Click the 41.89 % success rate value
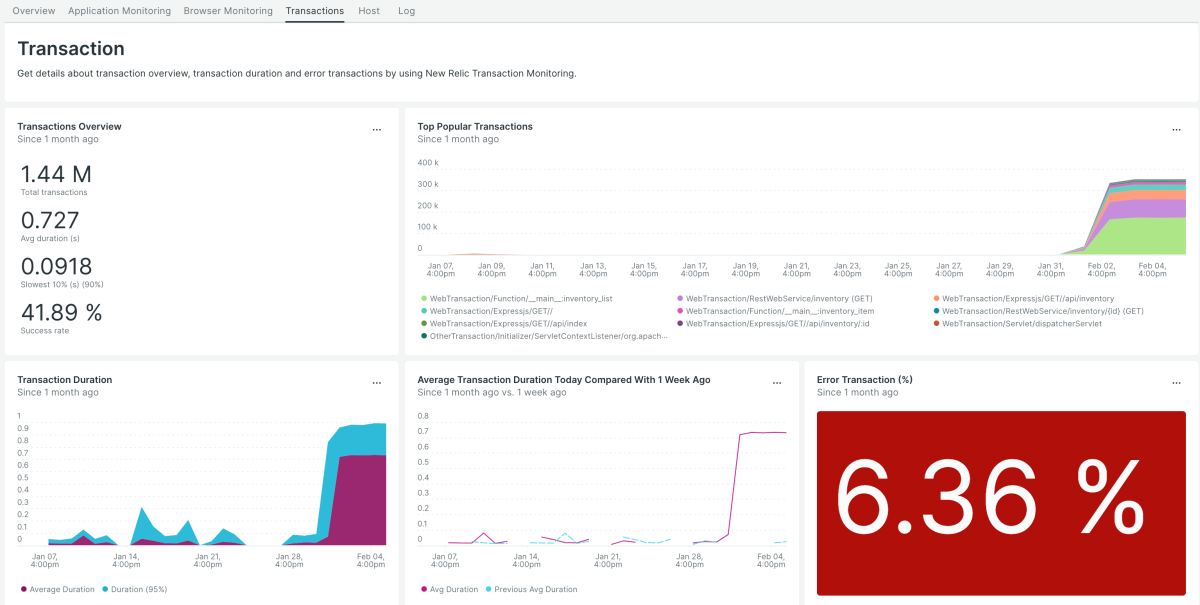 click(62, 312)
